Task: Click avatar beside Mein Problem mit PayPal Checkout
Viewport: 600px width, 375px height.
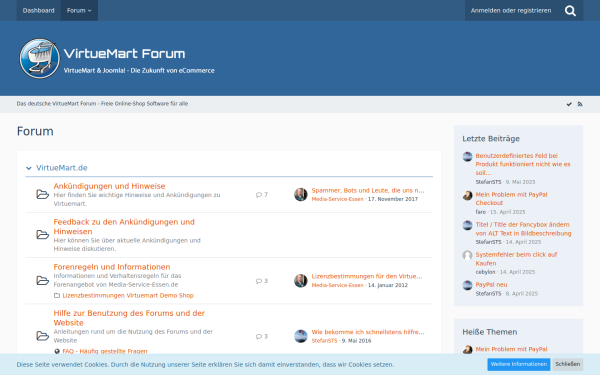Action: (467, 196)
